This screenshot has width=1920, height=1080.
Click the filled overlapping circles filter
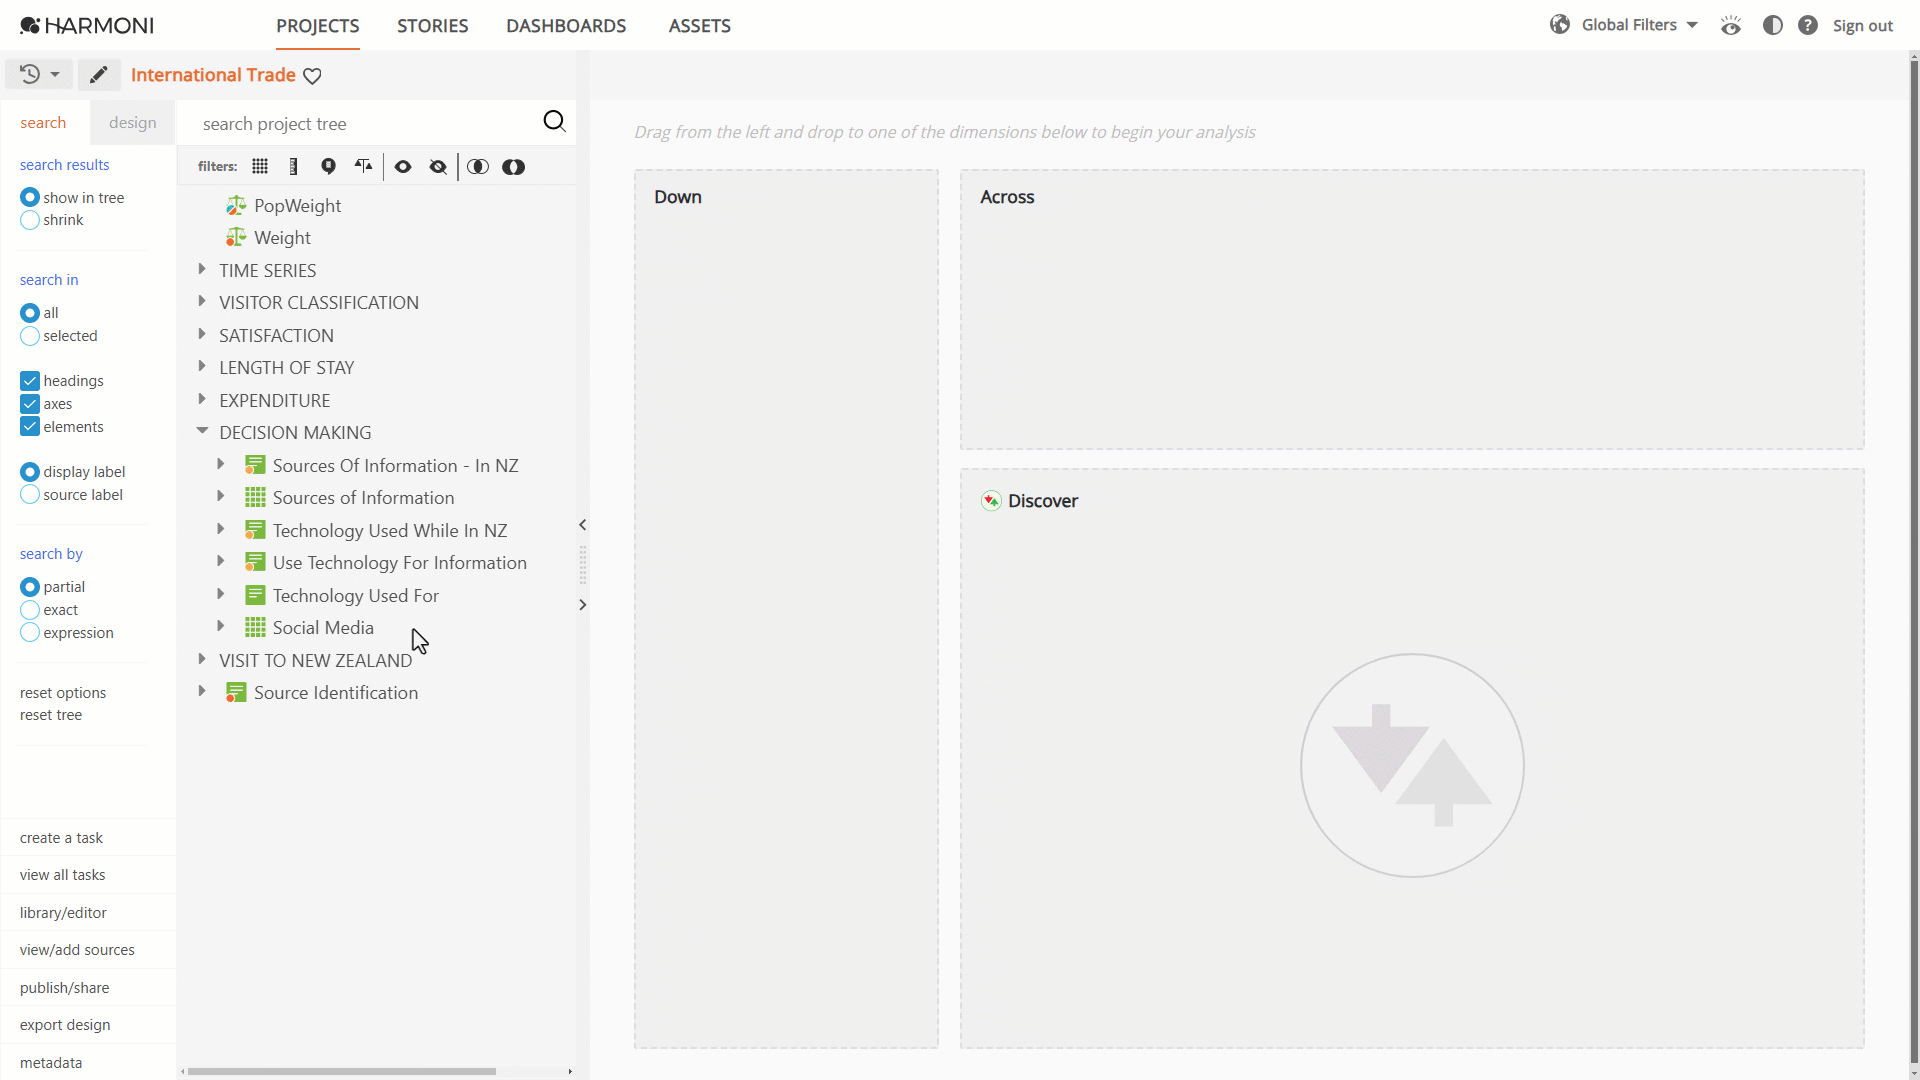[x=513, y=167]
